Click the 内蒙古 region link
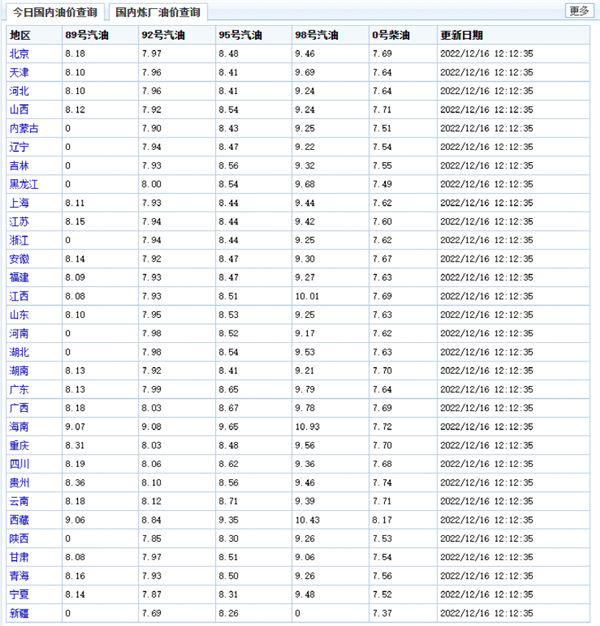This screenshot has height=626, width=600. 24,128
